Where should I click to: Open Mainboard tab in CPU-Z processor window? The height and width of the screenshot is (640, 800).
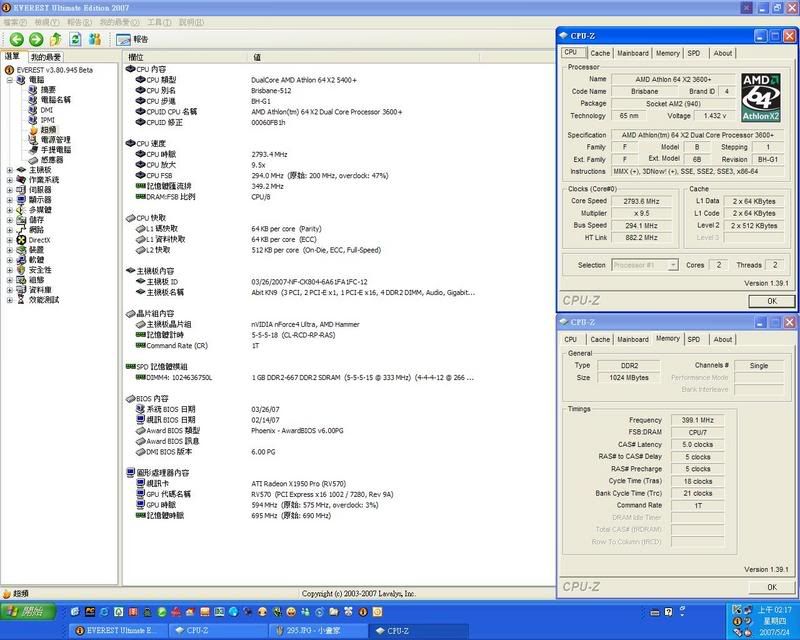pos(633,53)
